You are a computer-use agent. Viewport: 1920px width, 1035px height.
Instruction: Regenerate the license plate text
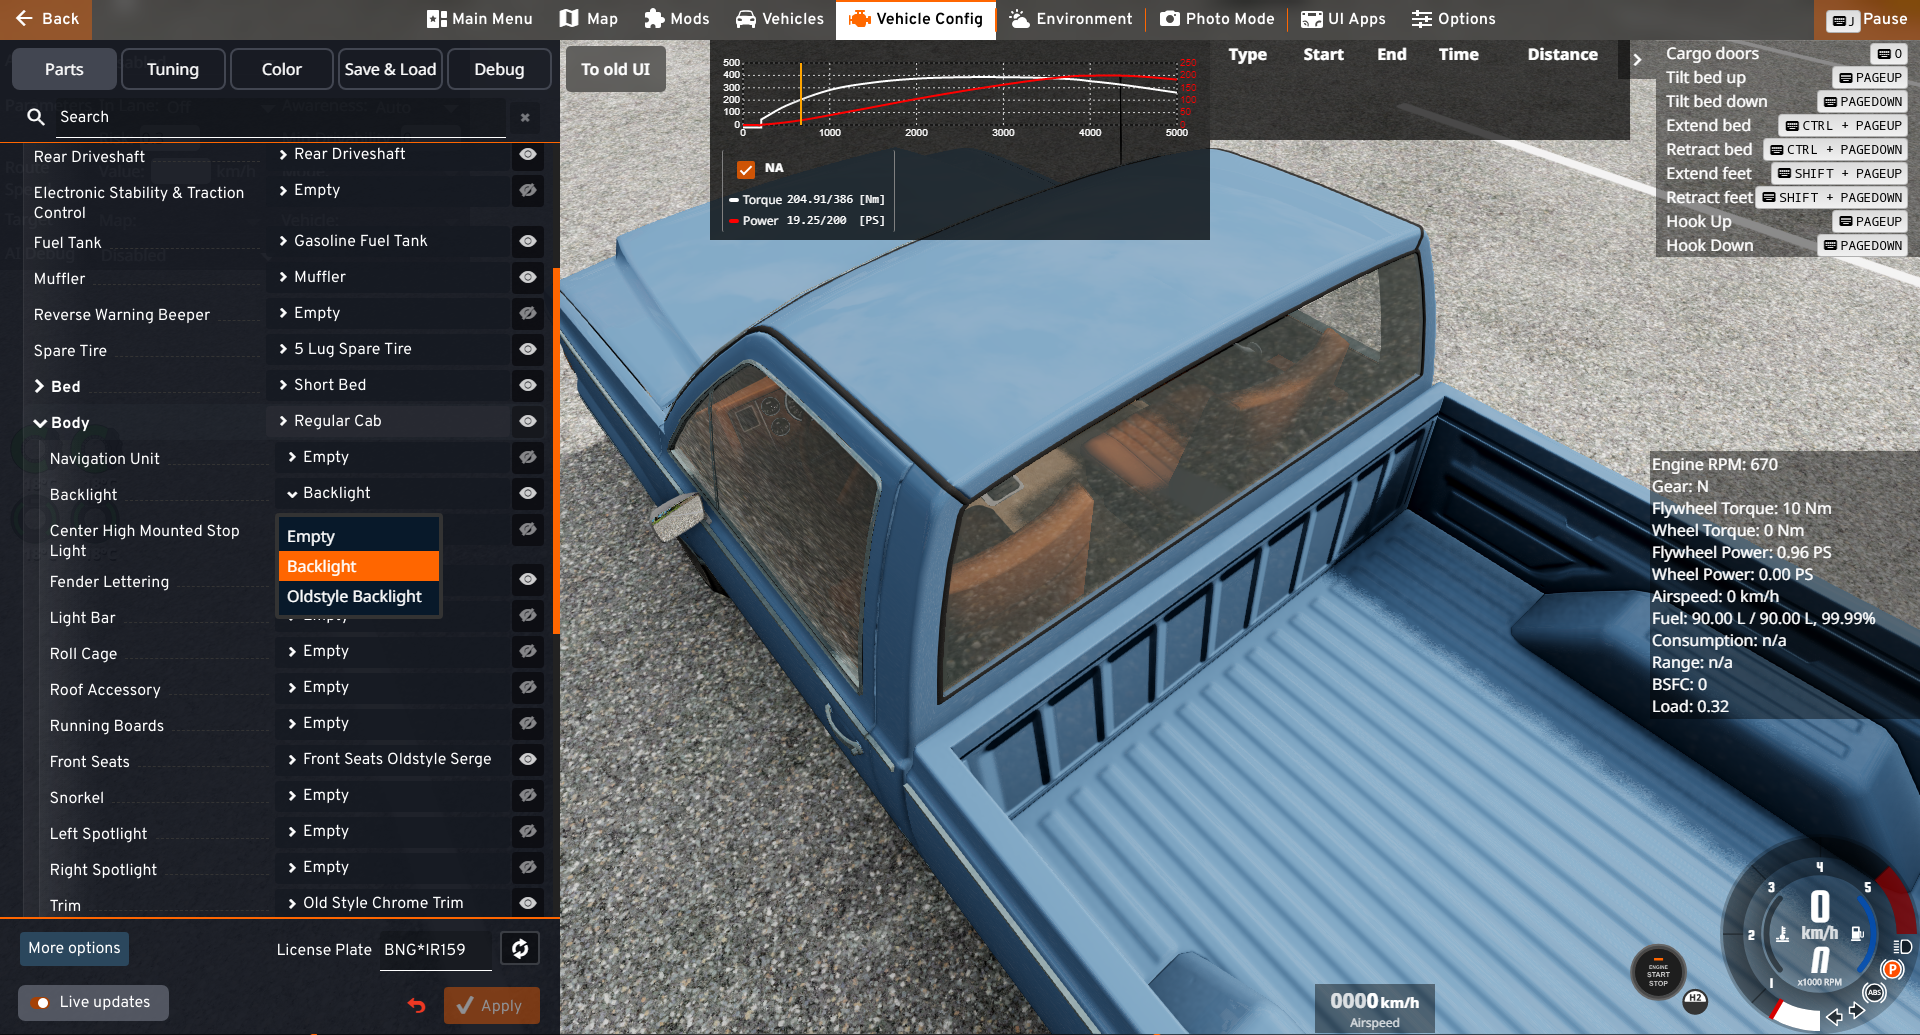point(520,949)
